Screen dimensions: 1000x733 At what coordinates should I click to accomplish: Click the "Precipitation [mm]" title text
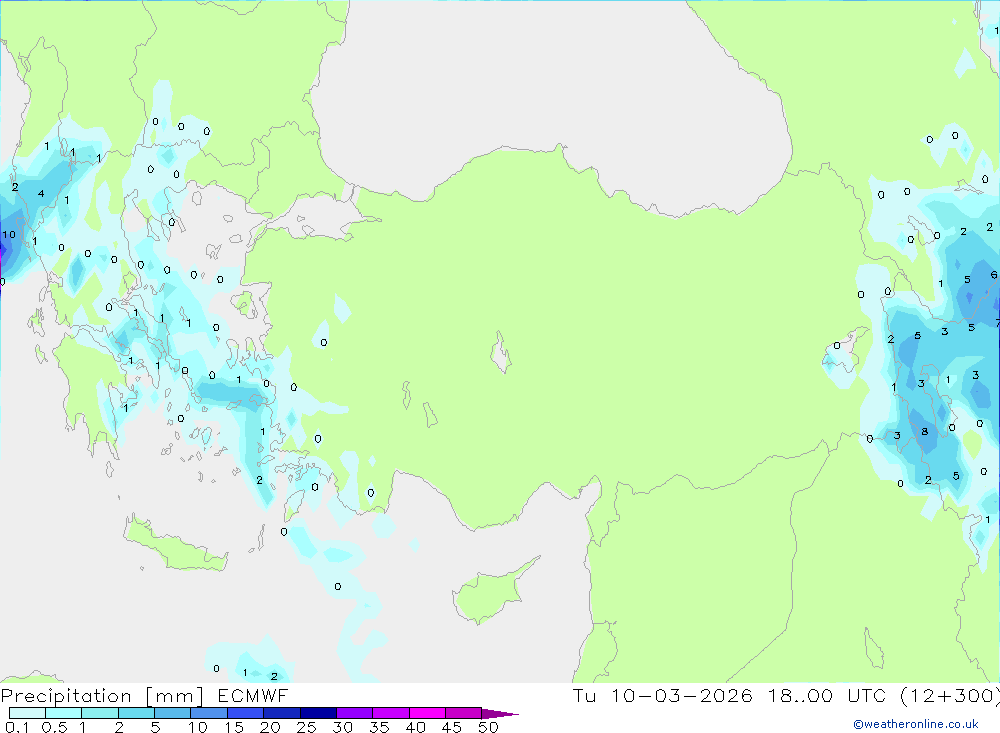pyautogui.click(x=102, y=696)
